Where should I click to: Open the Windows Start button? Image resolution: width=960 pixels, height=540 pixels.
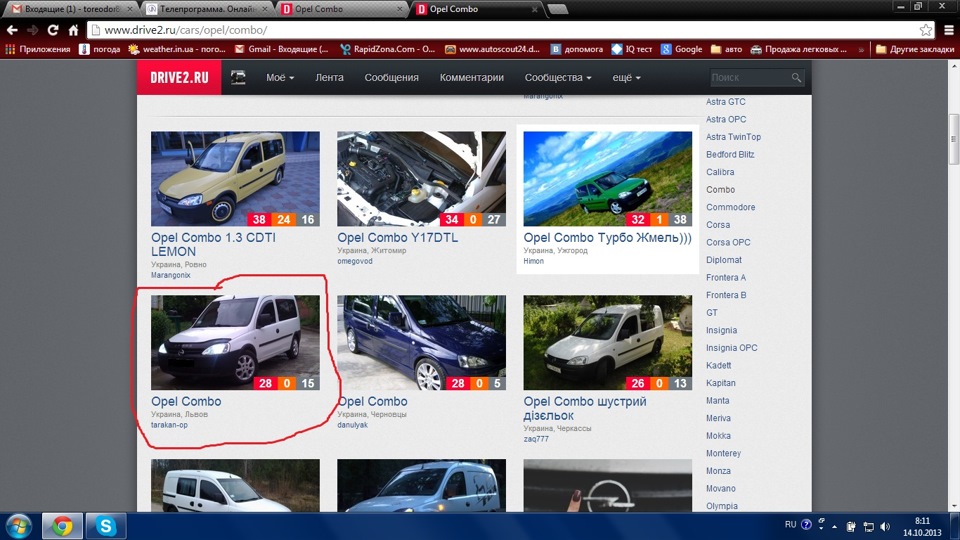coord(19,526)
